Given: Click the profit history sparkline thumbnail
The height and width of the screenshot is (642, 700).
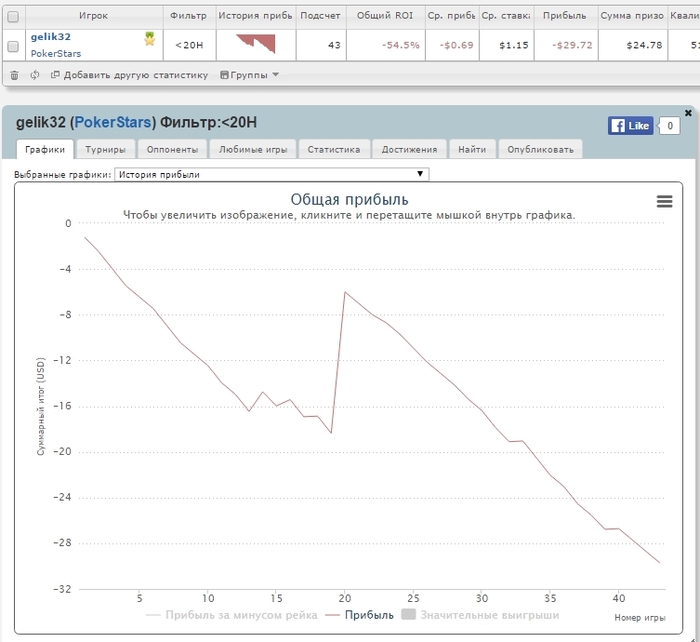Looking at the screenshot, I should pos(256,44).
